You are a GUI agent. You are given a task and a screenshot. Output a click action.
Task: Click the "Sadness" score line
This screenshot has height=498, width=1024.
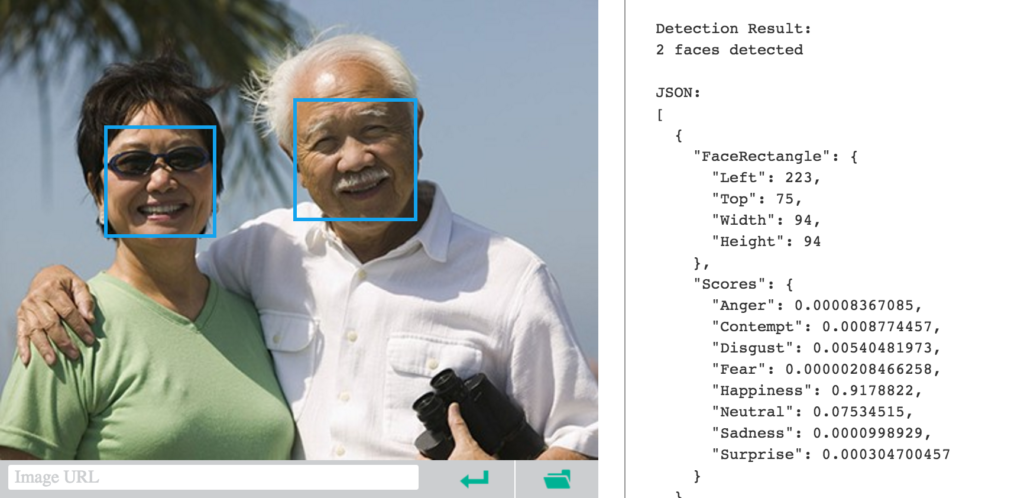coord(822,433)
